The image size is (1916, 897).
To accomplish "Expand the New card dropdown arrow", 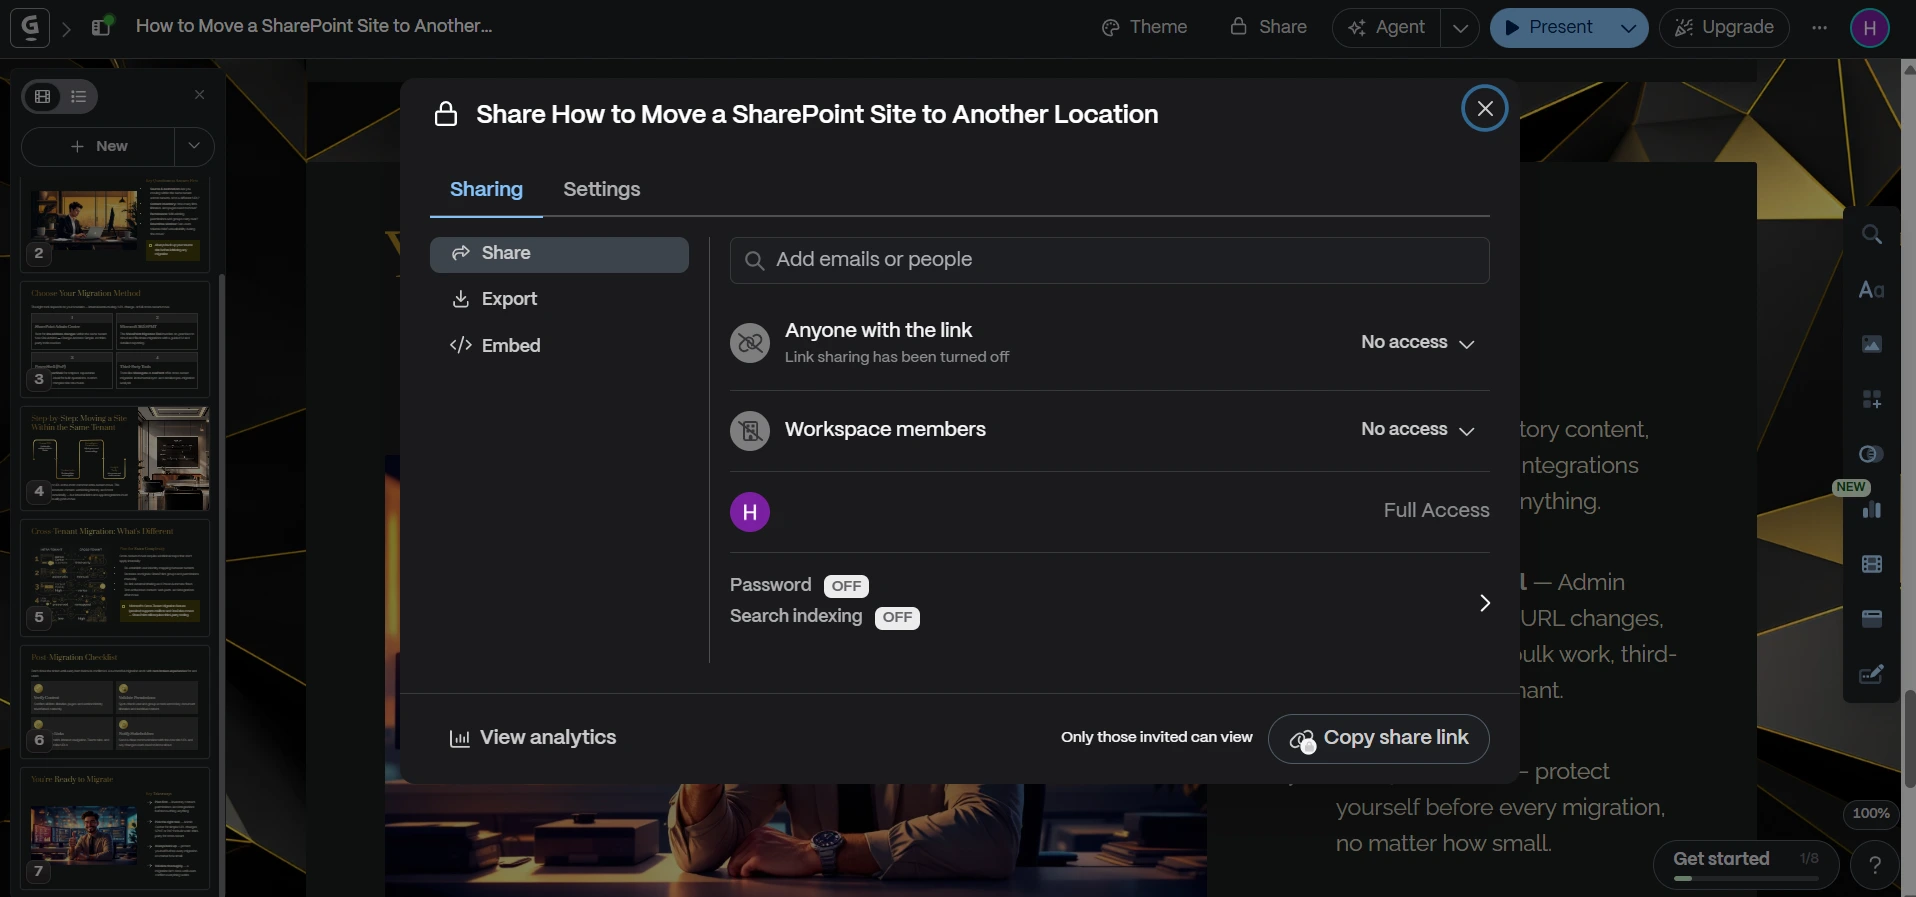I will click(x=194, y=146).
